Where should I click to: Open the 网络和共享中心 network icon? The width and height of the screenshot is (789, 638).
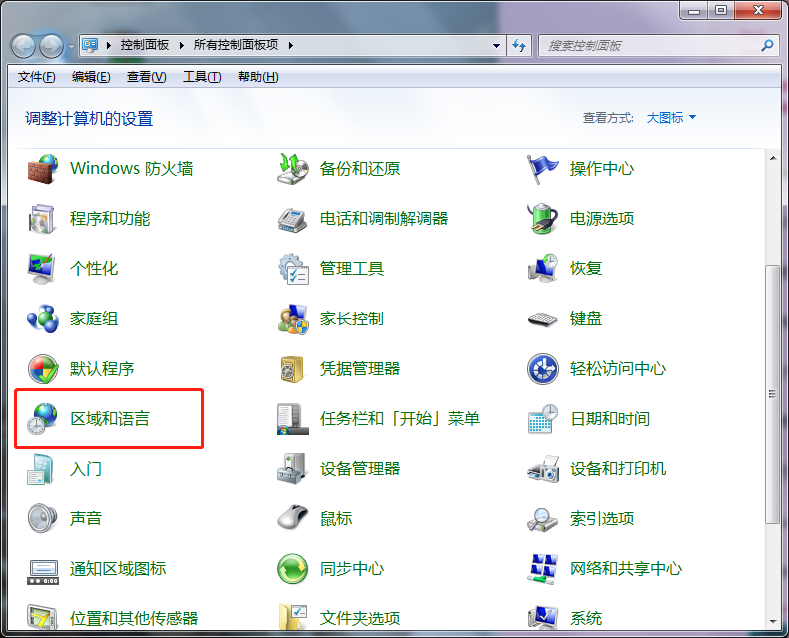click(x=542, y=569)
